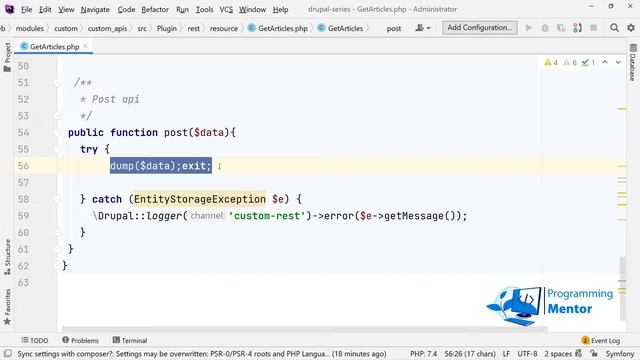
Task: Collapse post function fold at line 54
Action: (58, 133)
